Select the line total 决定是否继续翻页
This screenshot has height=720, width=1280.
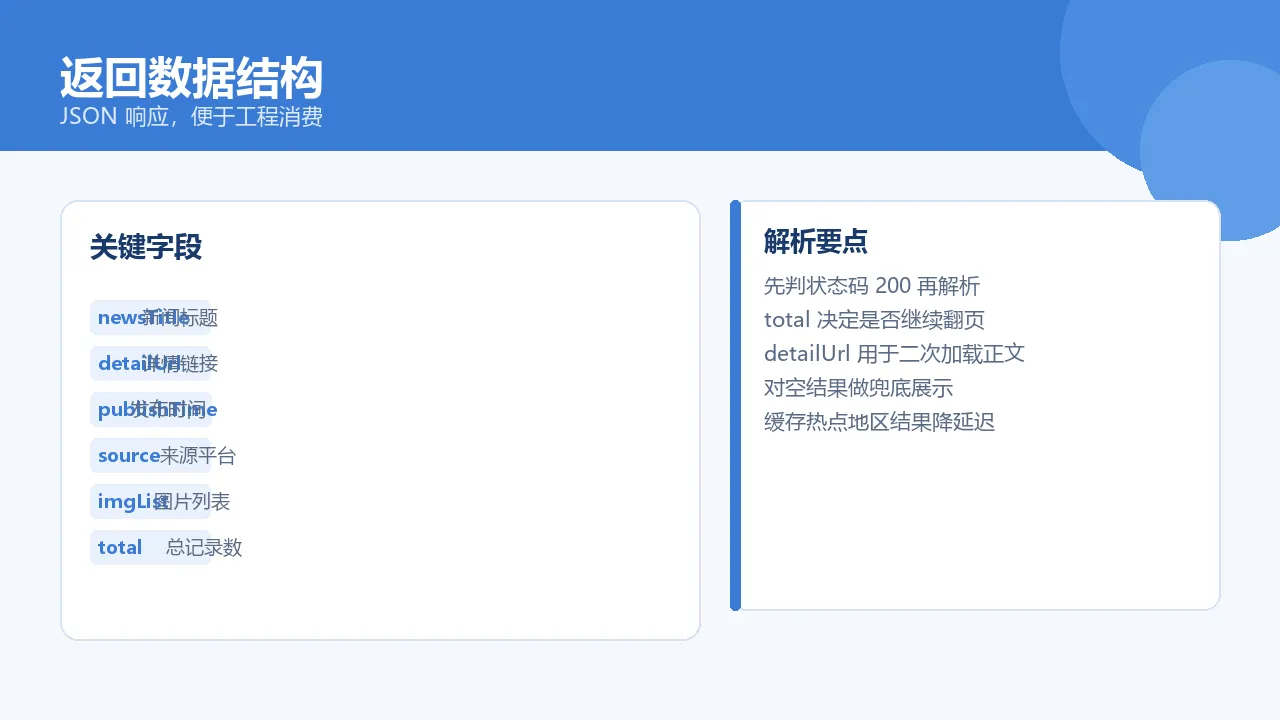(875, 320)
